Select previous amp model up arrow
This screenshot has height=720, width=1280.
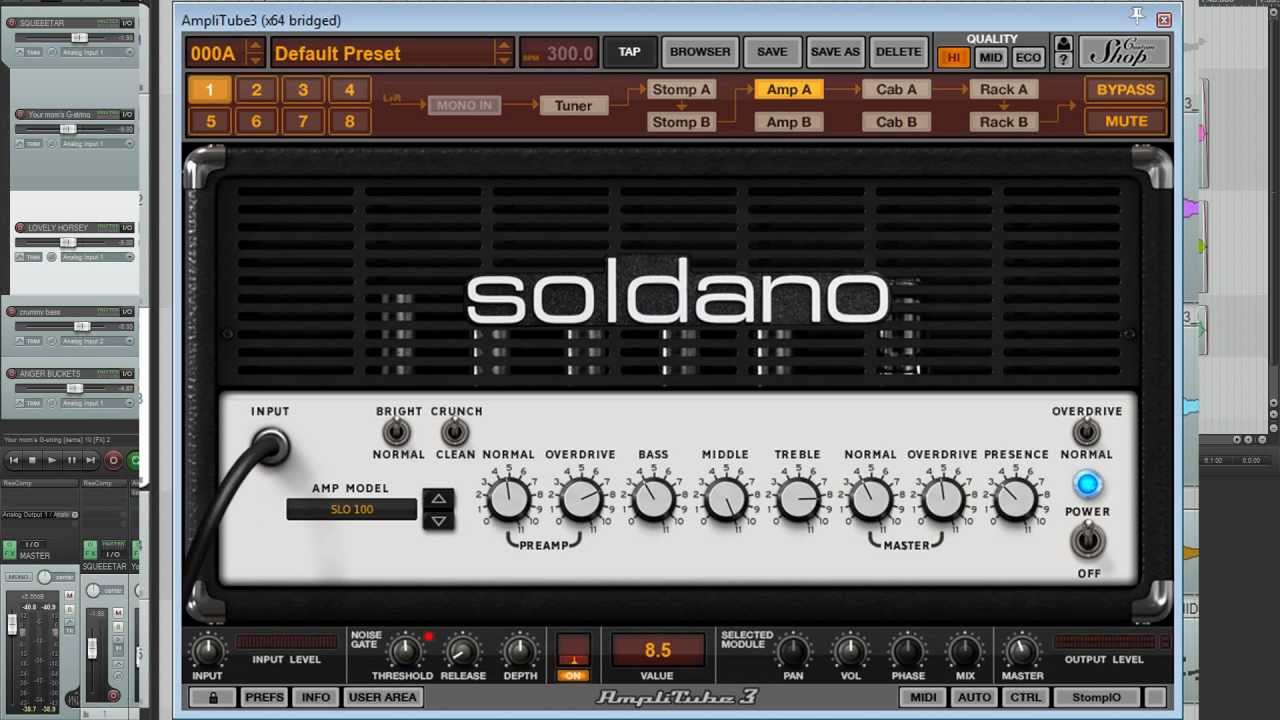coord(438,498)
